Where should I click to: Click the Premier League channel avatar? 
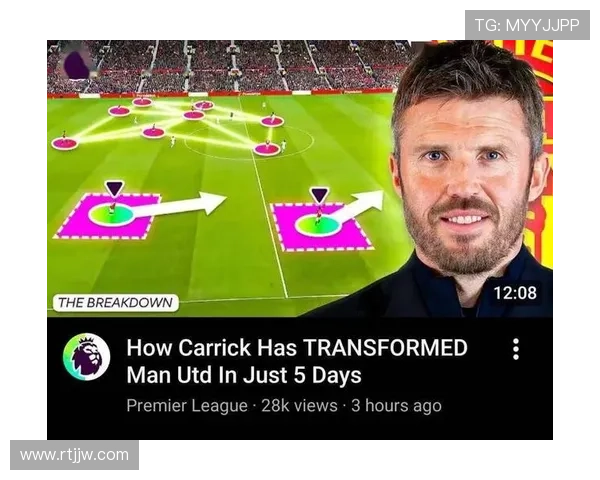coord(86,356)
